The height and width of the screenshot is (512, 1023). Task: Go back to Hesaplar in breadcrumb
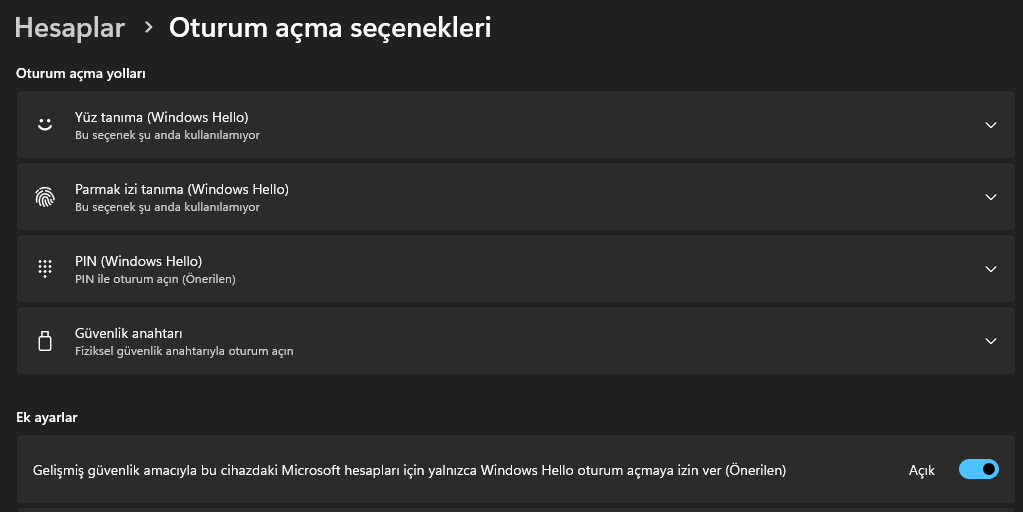point(70,28)
